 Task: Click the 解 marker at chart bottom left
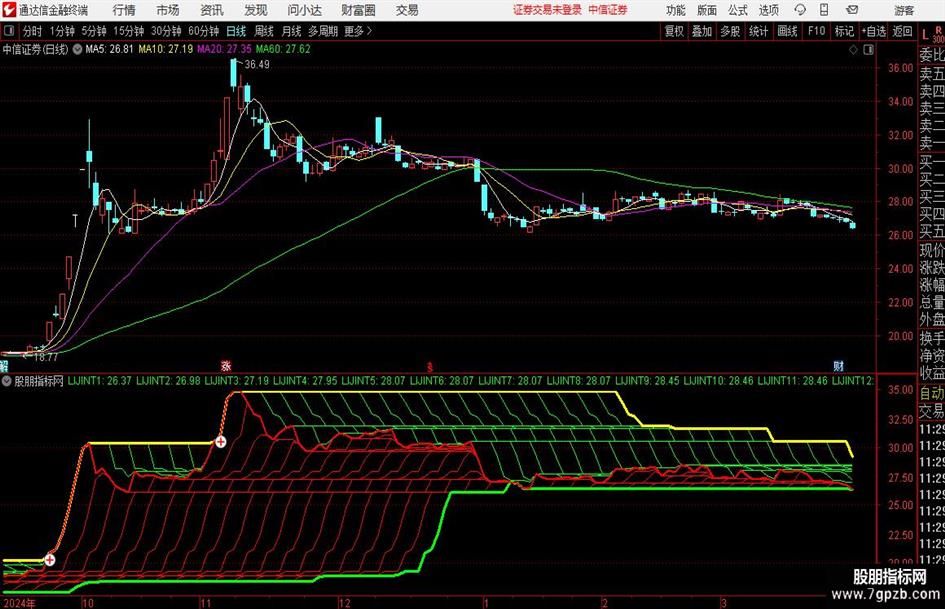[4, 365]
